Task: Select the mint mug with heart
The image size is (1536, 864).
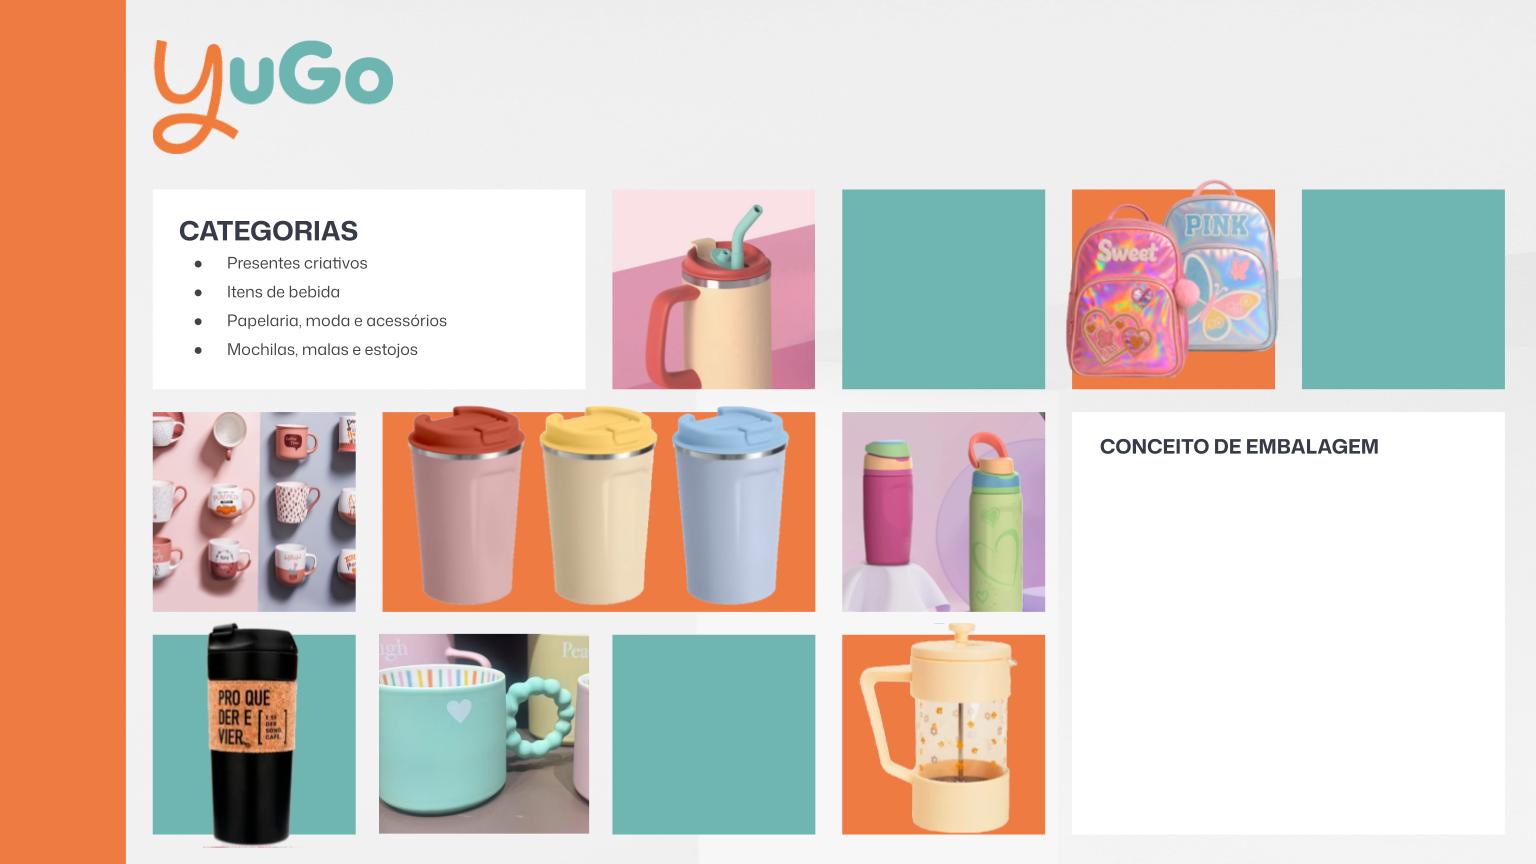Action: 484,734
